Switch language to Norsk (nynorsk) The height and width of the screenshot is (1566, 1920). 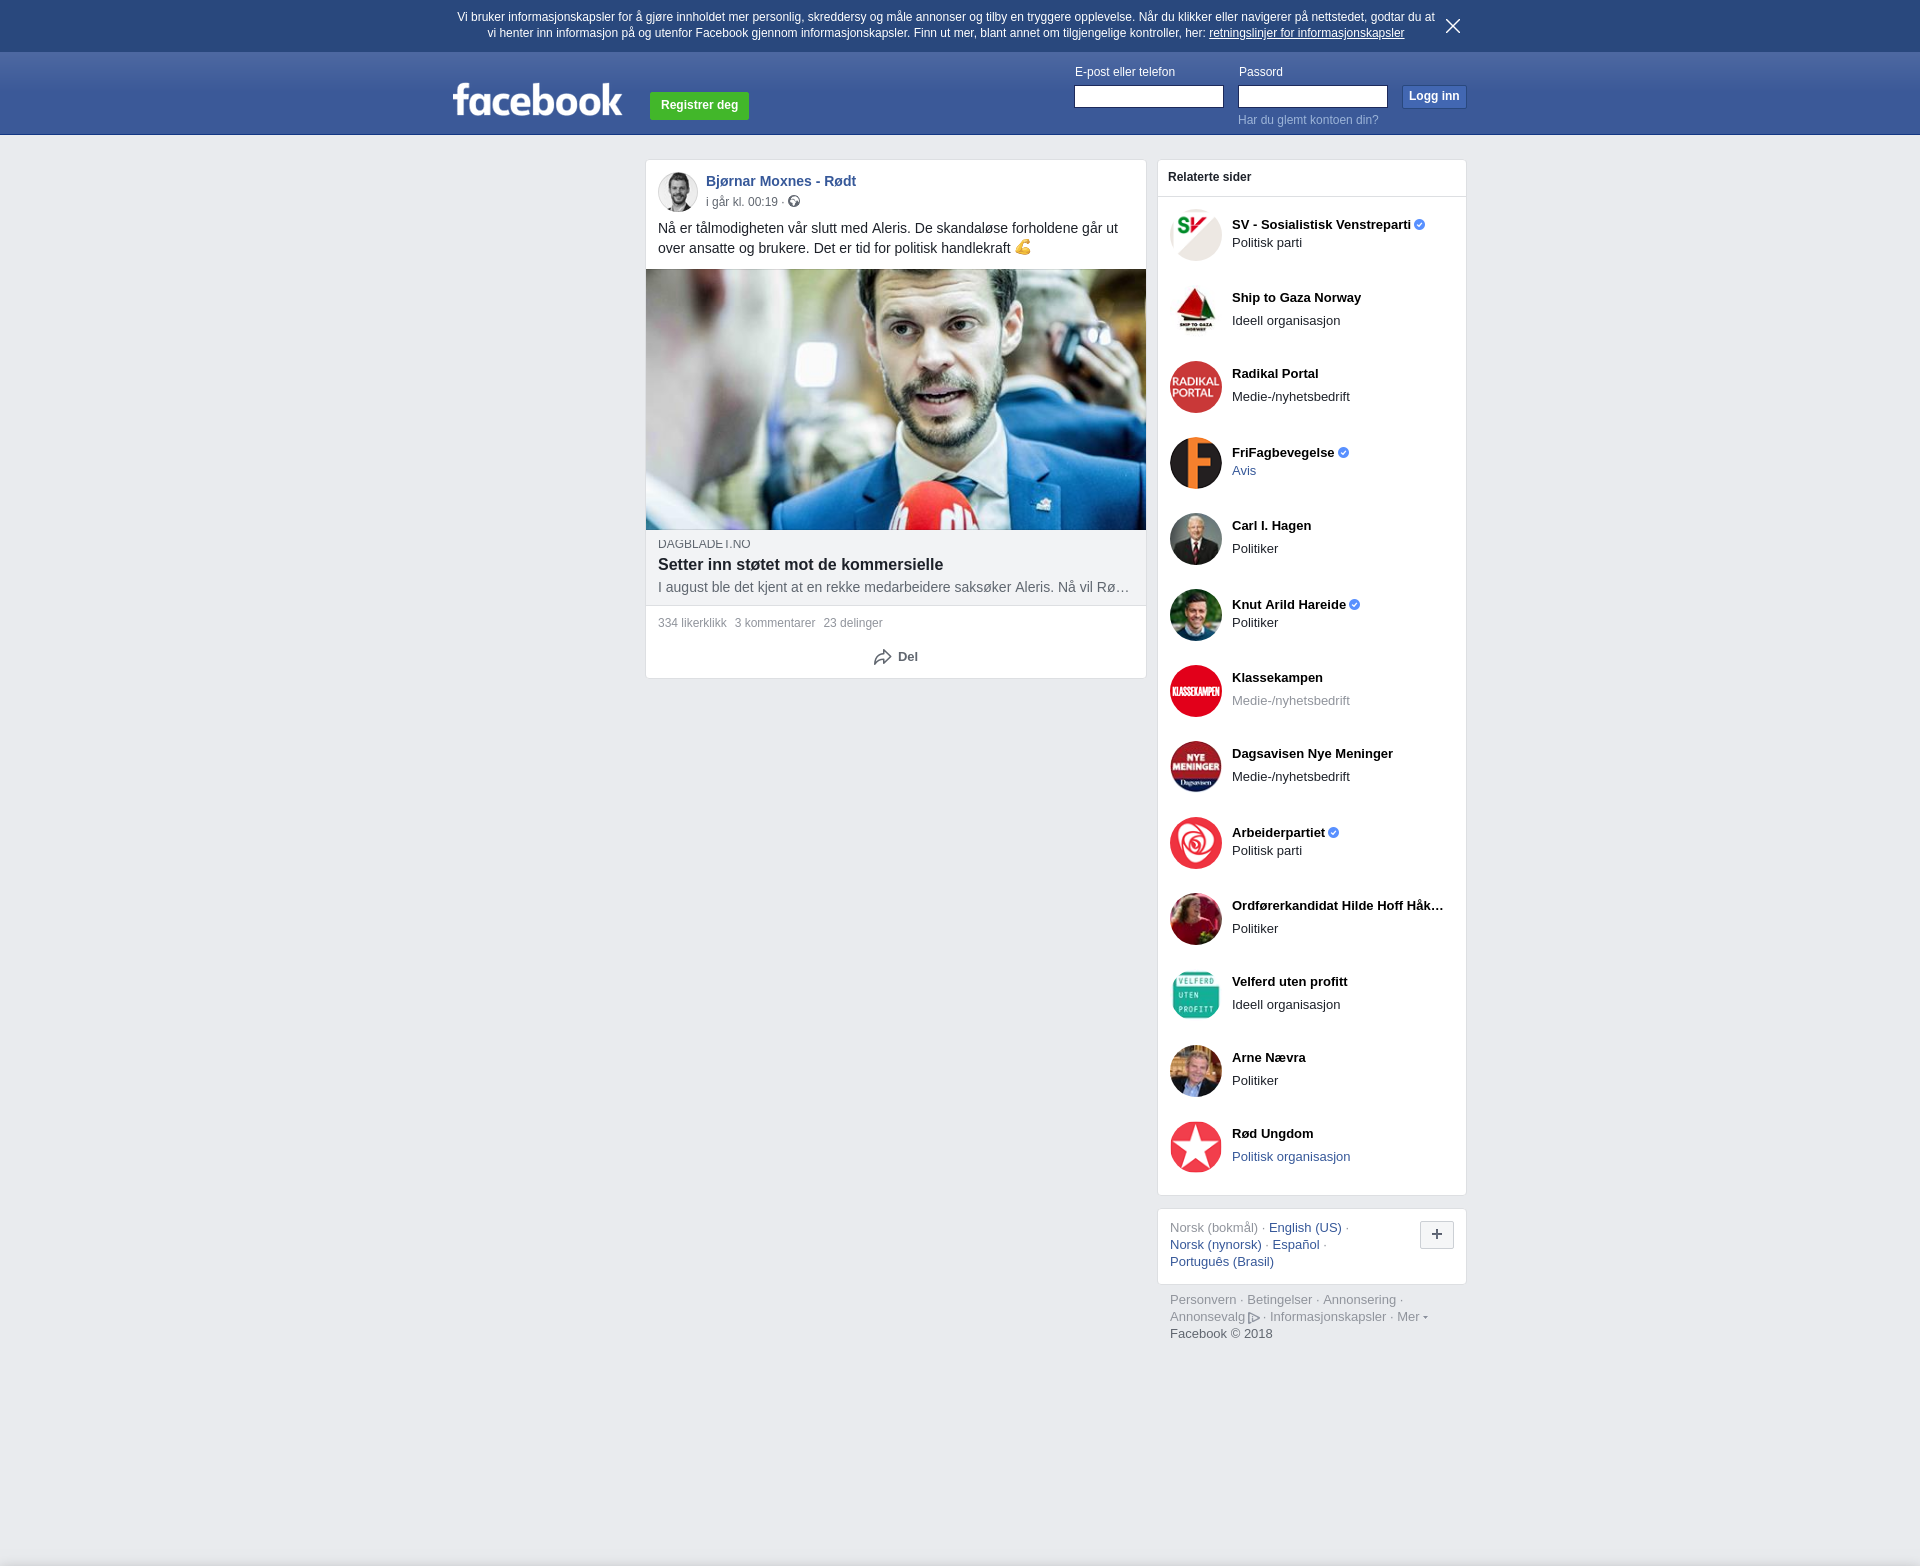click(1216, 1245)
